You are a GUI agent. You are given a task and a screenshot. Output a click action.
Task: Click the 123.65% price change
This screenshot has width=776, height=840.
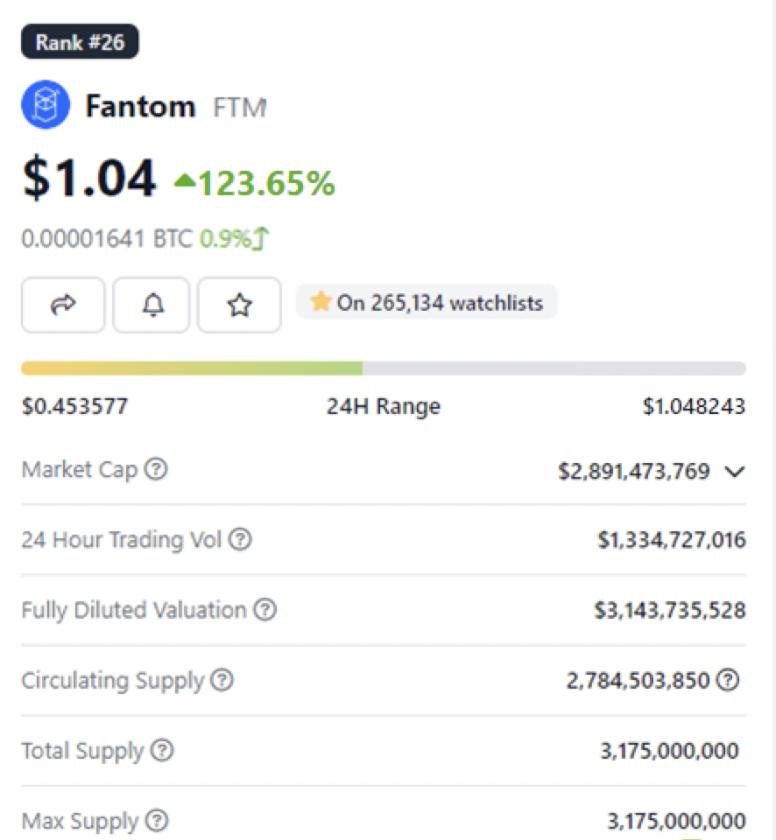(255, 183)
